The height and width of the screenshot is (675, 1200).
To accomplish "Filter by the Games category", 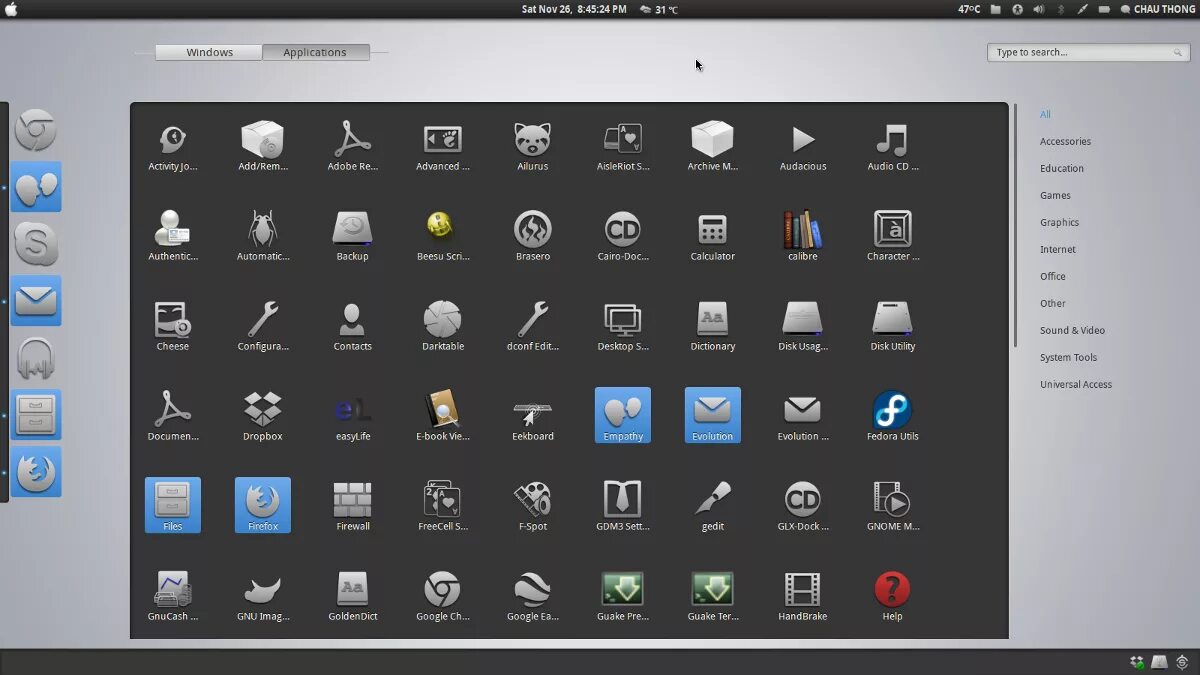I will tap(1055, 195).
